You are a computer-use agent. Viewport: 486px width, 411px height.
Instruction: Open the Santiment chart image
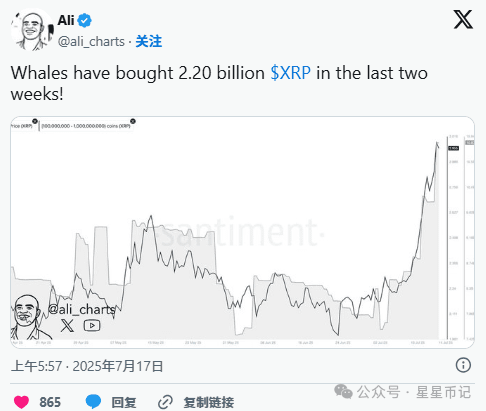[x=242, y=232]
